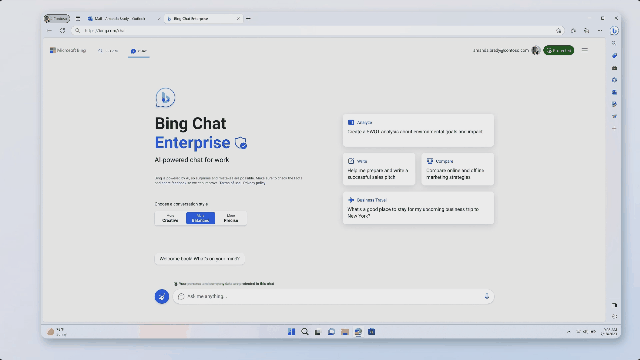The image size is (640, 360).
Task: Click the Ask me anything input field
Action: 333,296
